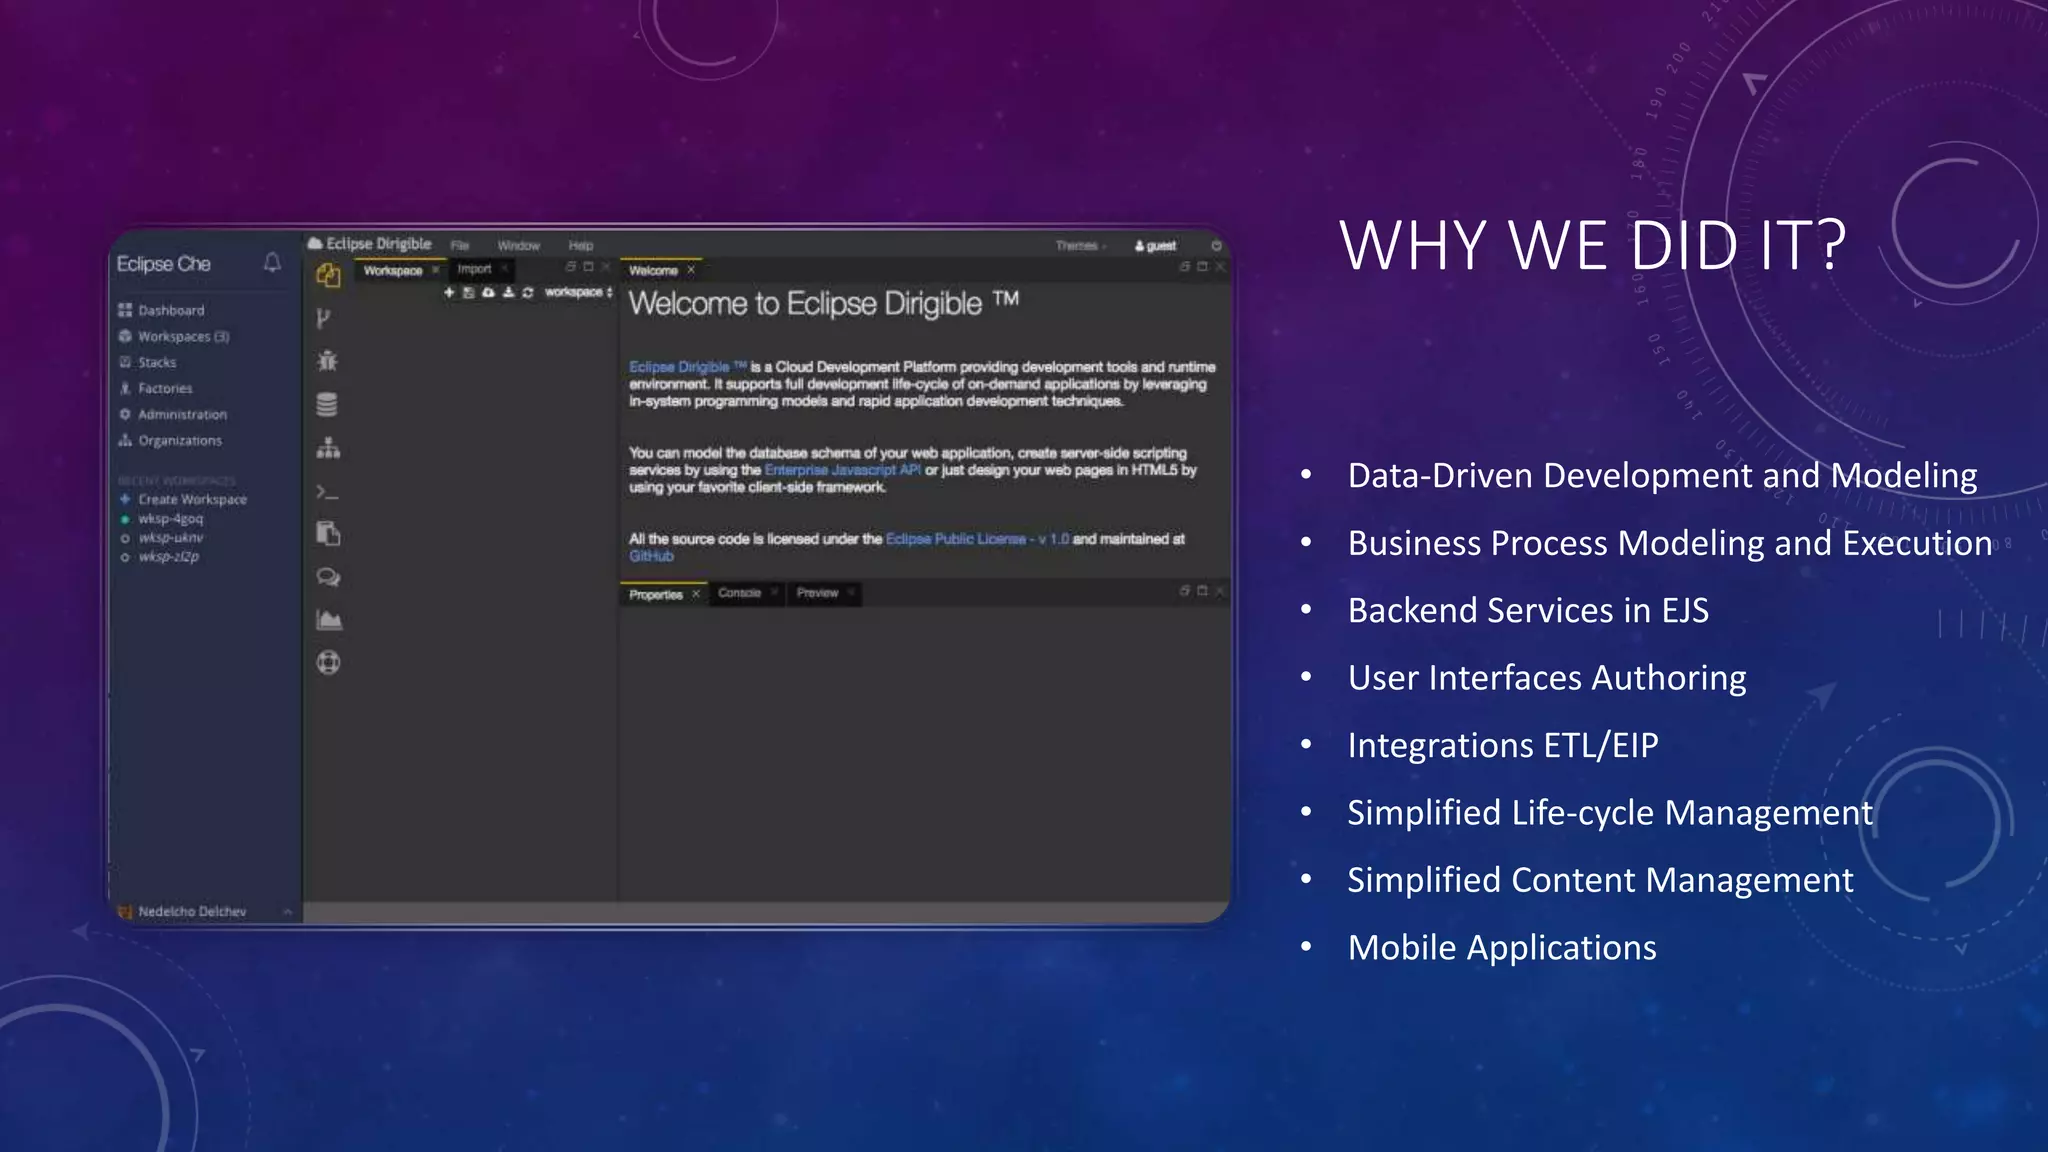Open the Debugger bug icon
The height and width of the screenshot is (1152, 2048).
(x=327, y=361)
